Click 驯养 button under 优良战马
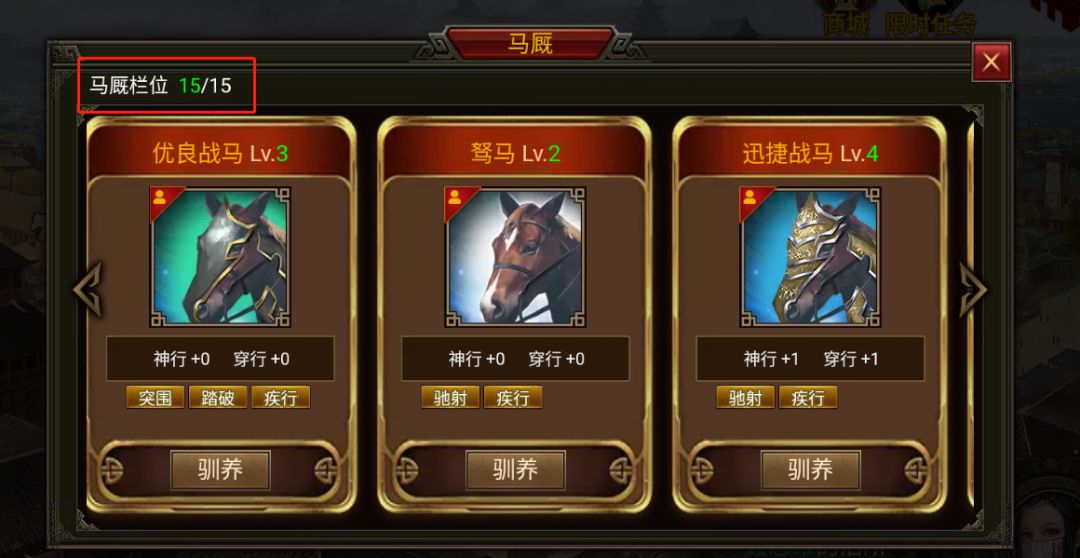 pos(220,471)
